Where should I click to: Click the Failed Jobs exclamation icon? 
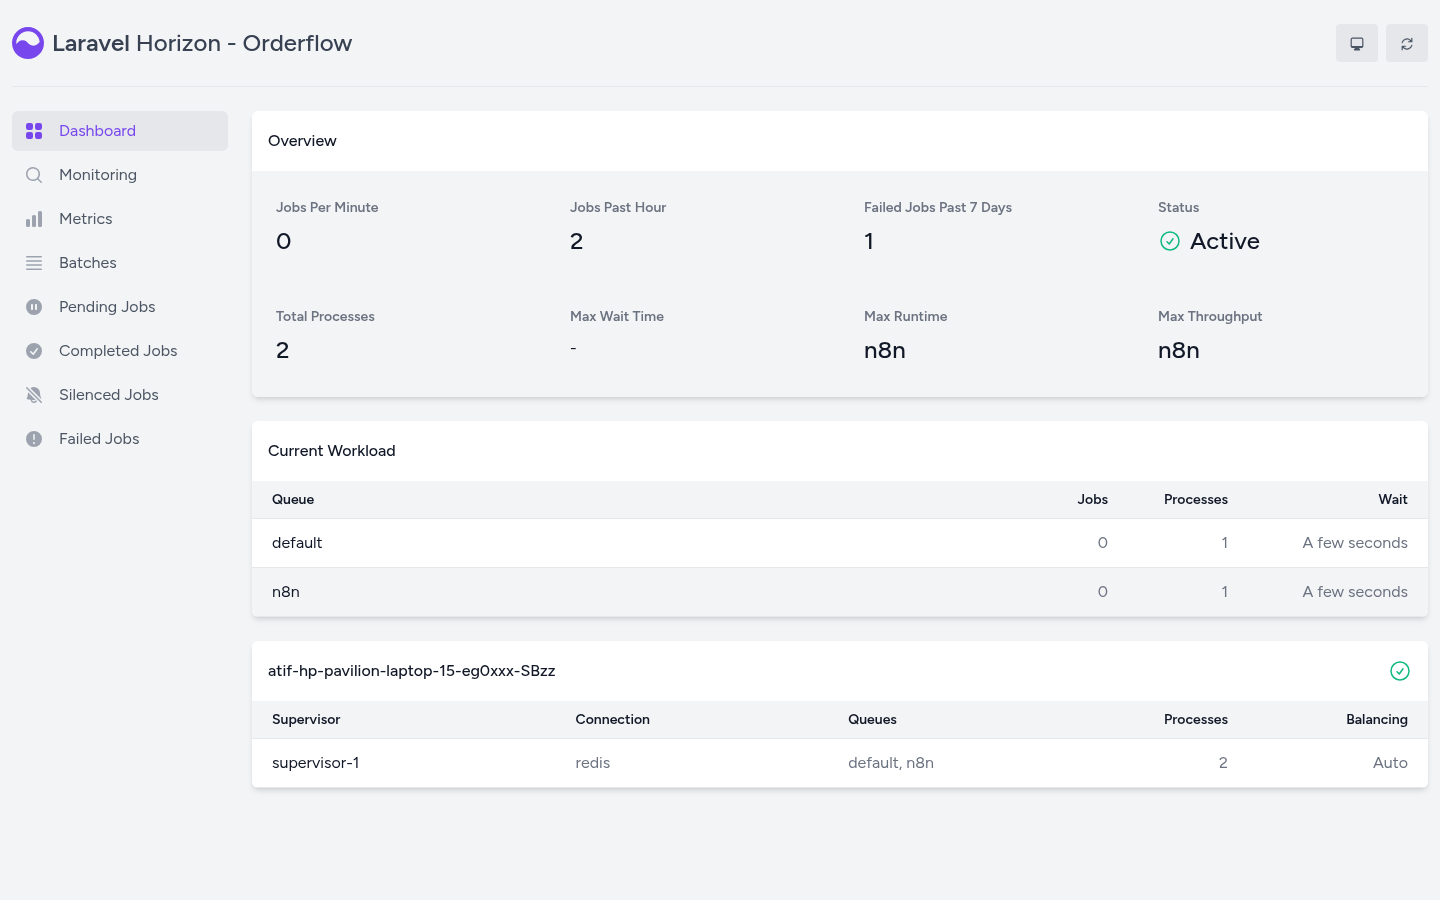pyautogui.click(x=34, y=439)
